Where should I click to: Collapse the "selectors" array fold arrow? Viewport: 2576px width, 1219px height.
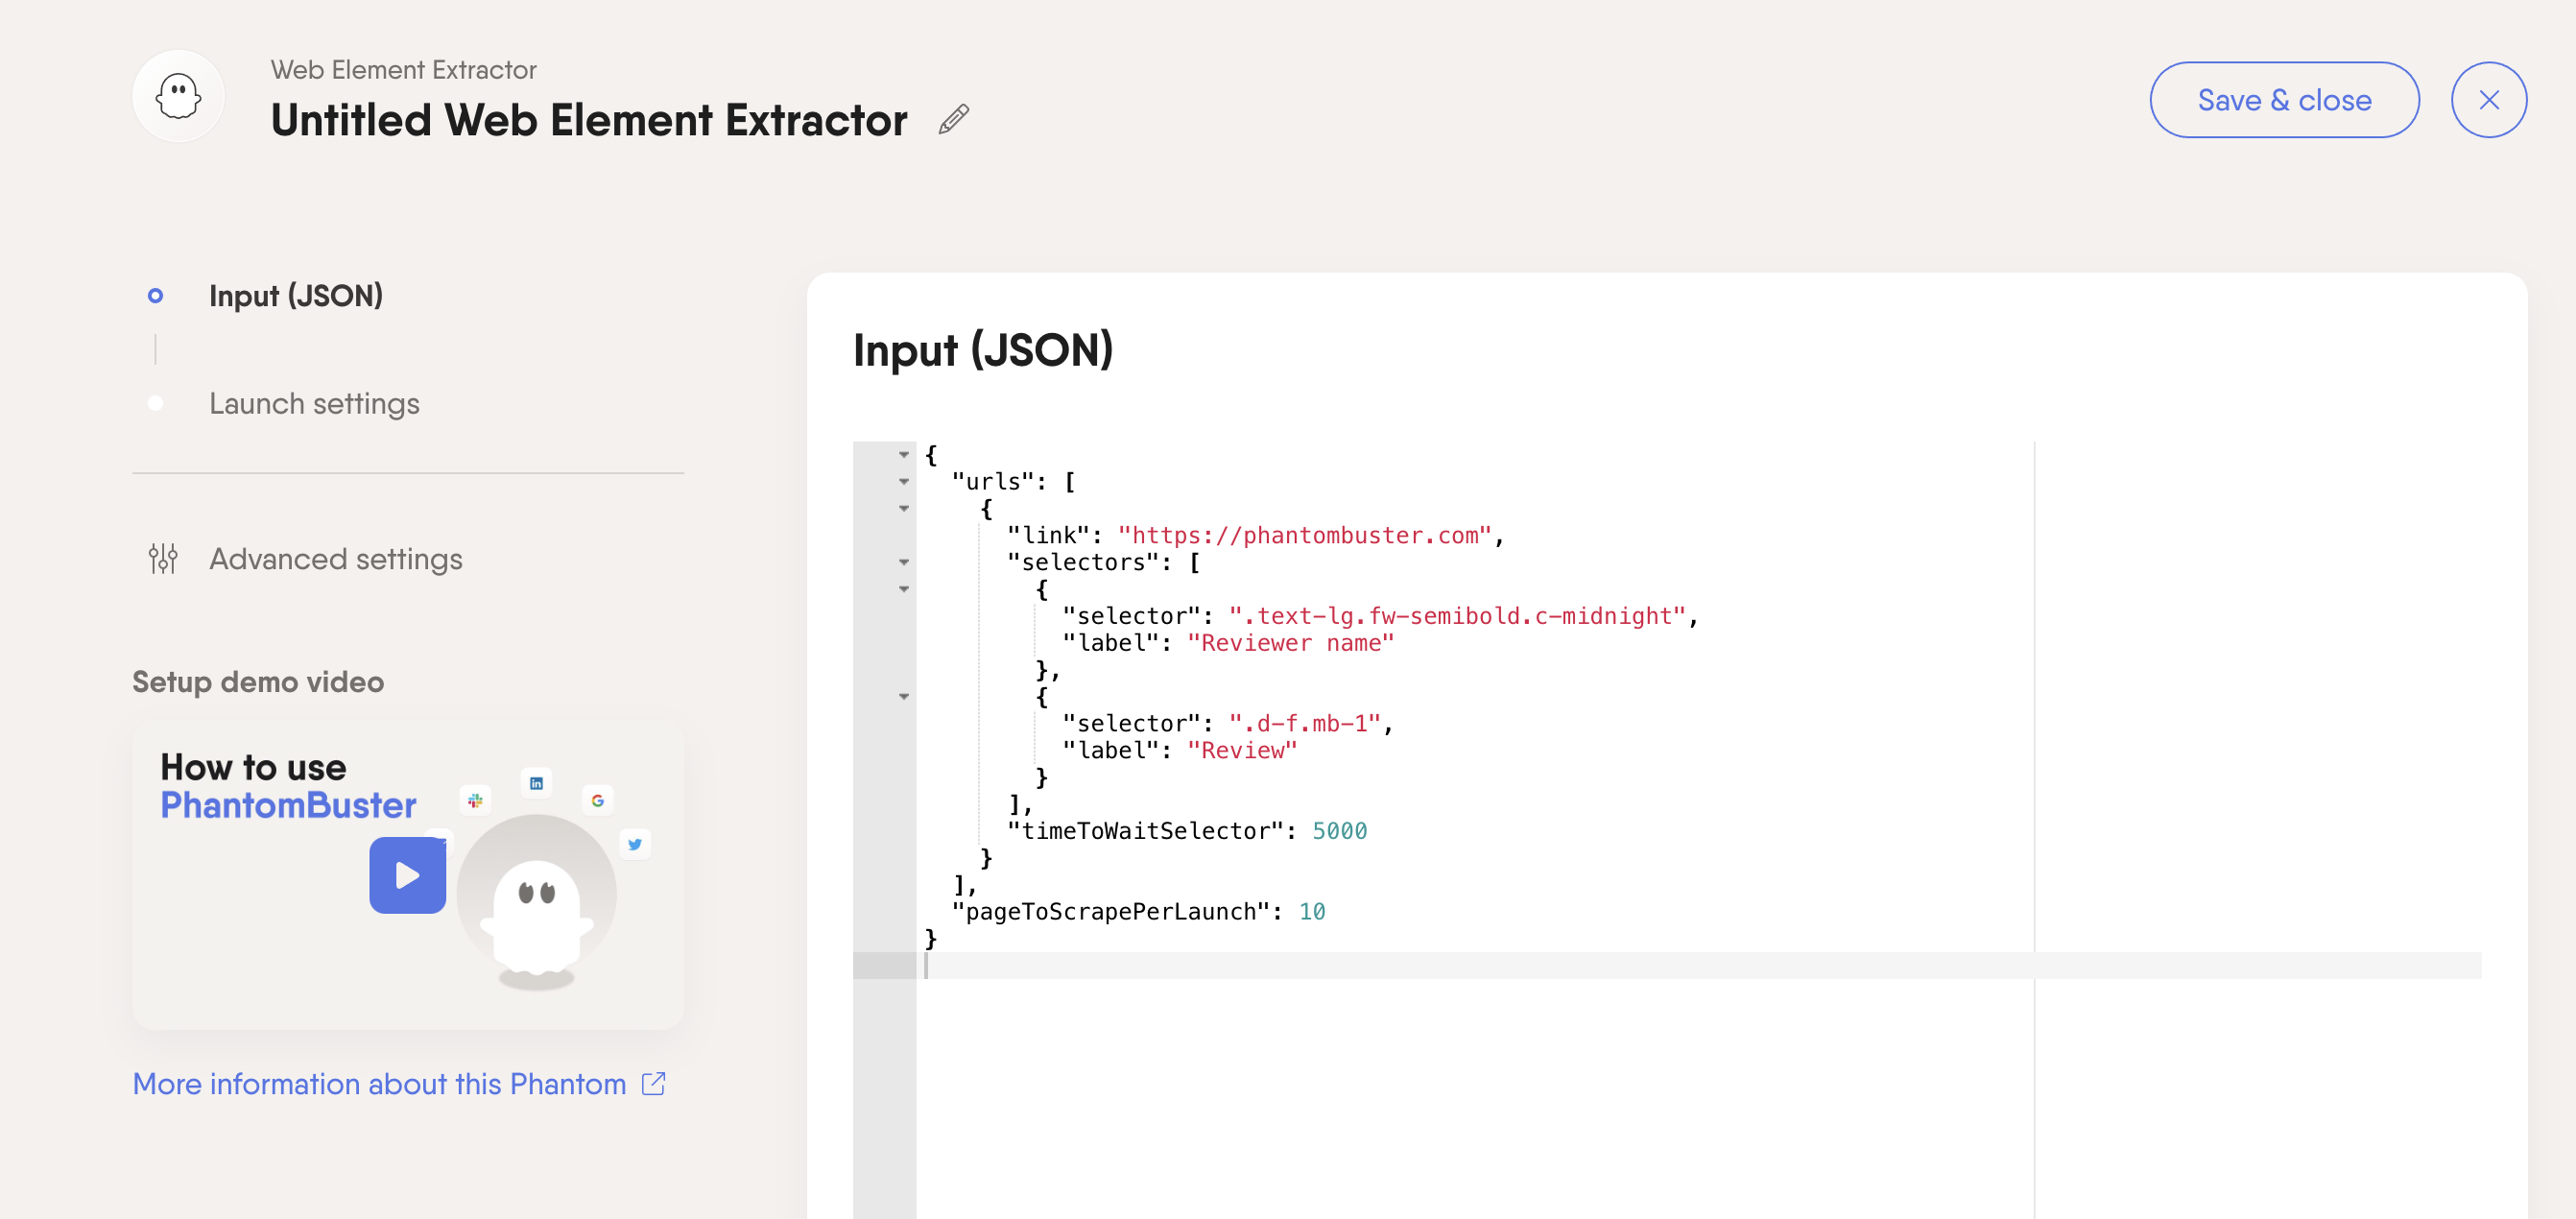pyautogui.click(x=904, y=563)
